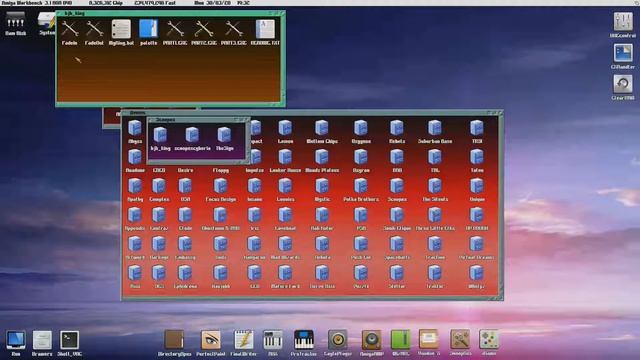Open the Oxyron drawer
The width and height of the screenshot is (640, 360).
(x=361, y=157)
